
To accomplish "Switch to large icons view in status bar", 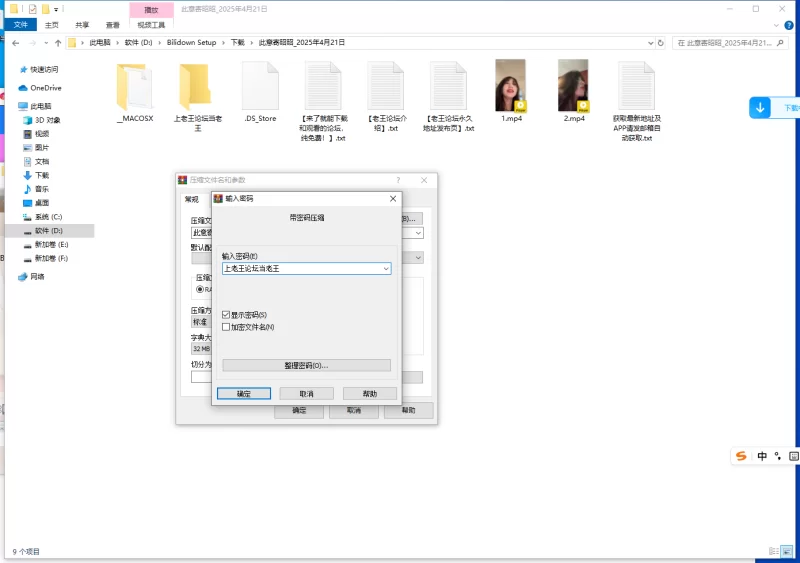I will point(787,551).
